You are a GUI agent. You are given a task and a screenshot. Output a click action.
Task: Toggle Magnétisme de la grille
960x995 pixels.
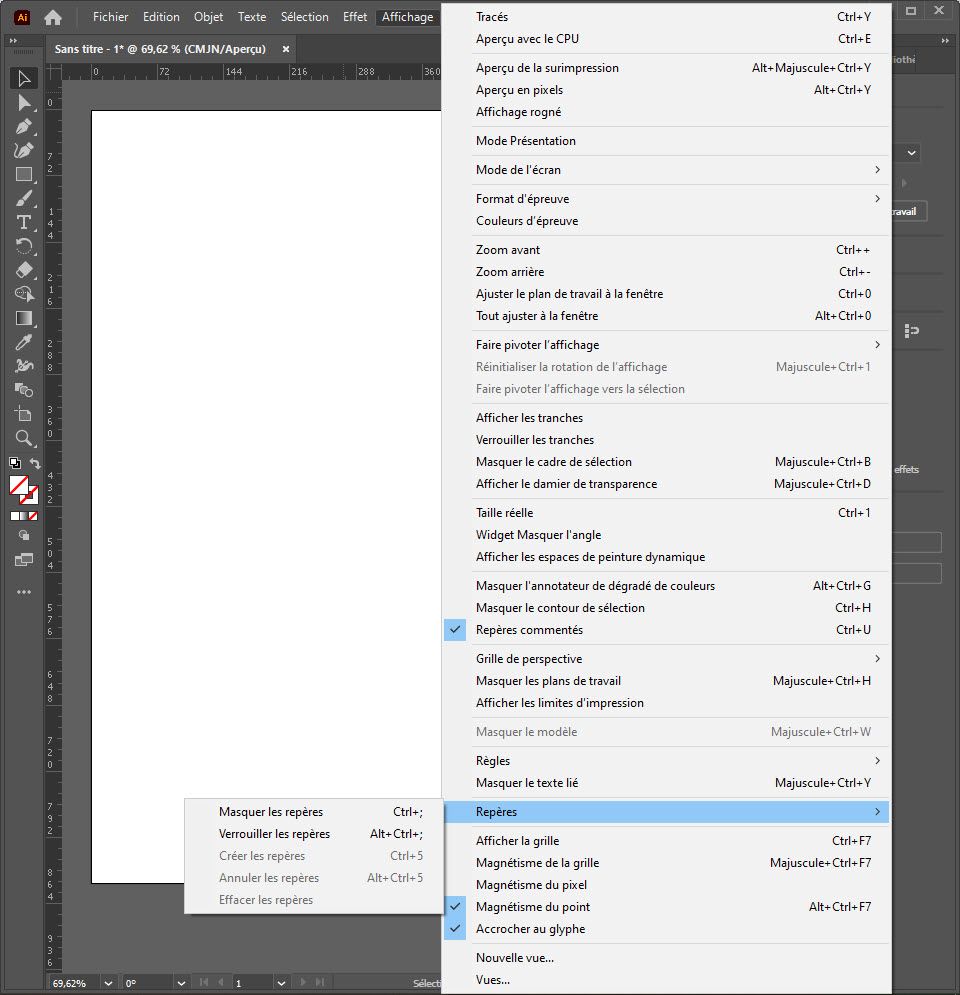tap(666, 863)
